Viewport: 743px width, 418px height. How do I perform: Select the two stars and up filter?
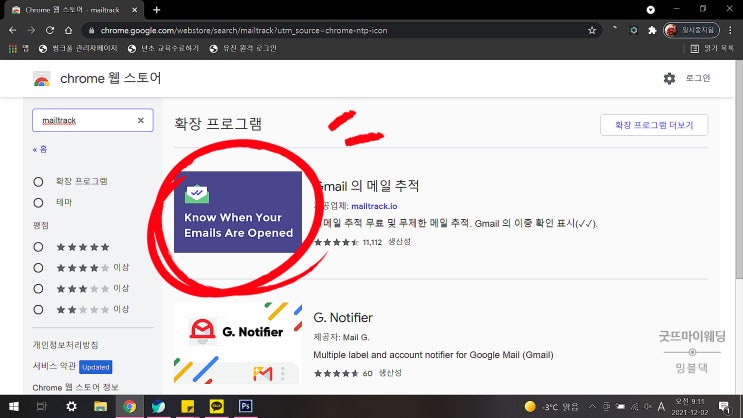(x=38, y=309)
